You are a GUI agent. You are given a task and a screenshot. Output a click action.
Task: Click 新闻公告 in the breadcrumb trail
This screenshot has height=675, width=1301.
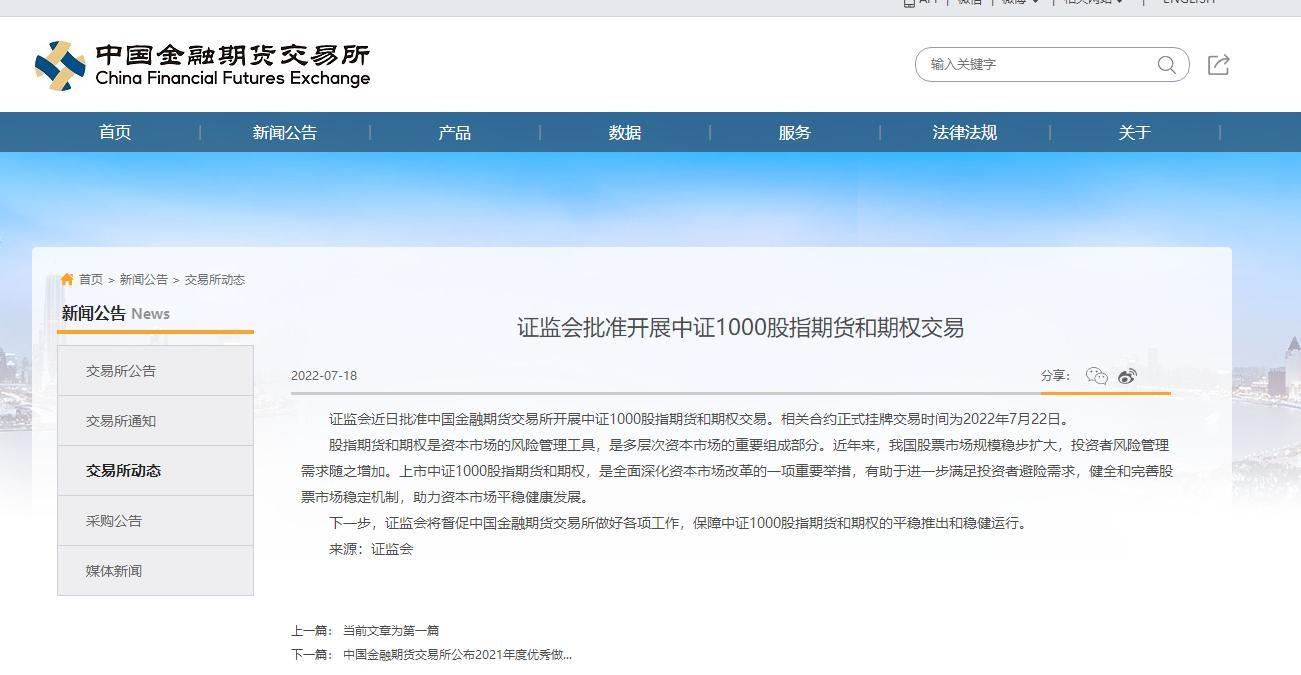(144, 280)
